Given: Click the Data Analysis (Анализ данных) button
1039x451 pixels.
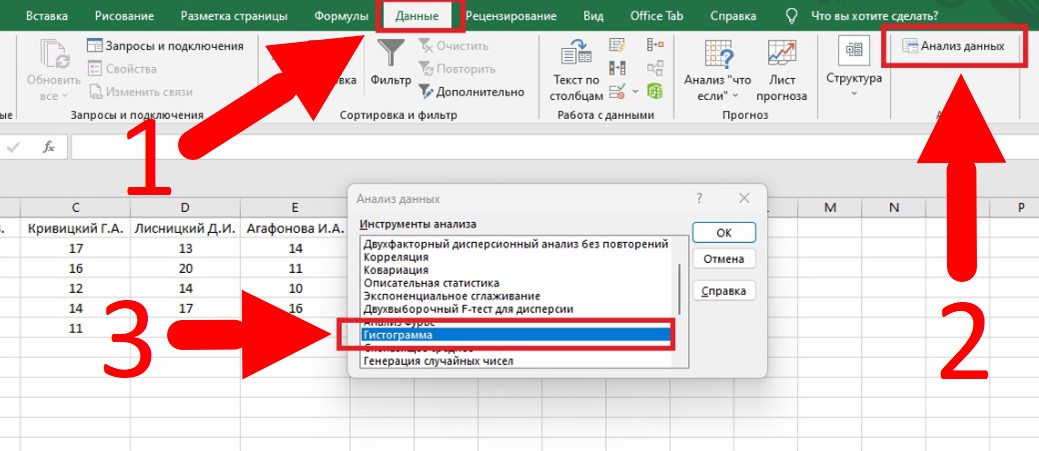Looking at the screenshot, I should 953,46.
